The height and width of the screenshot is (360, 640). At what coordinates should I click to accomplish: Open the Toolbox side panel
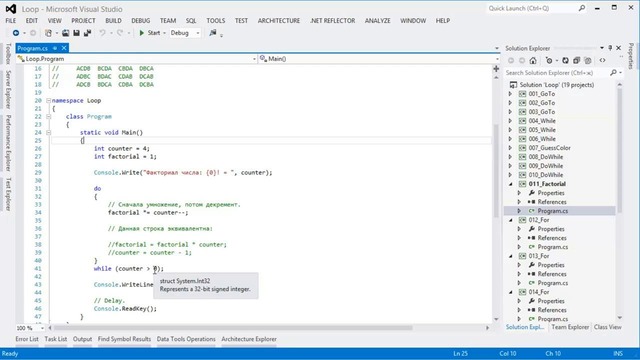[x=8, y=54]
